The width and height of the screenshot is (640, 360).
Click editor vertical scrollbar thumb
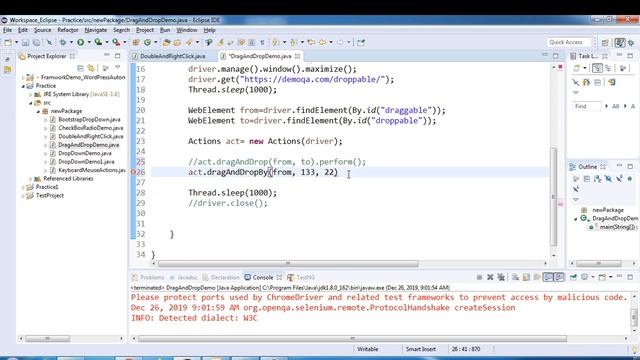coord(554,196)
